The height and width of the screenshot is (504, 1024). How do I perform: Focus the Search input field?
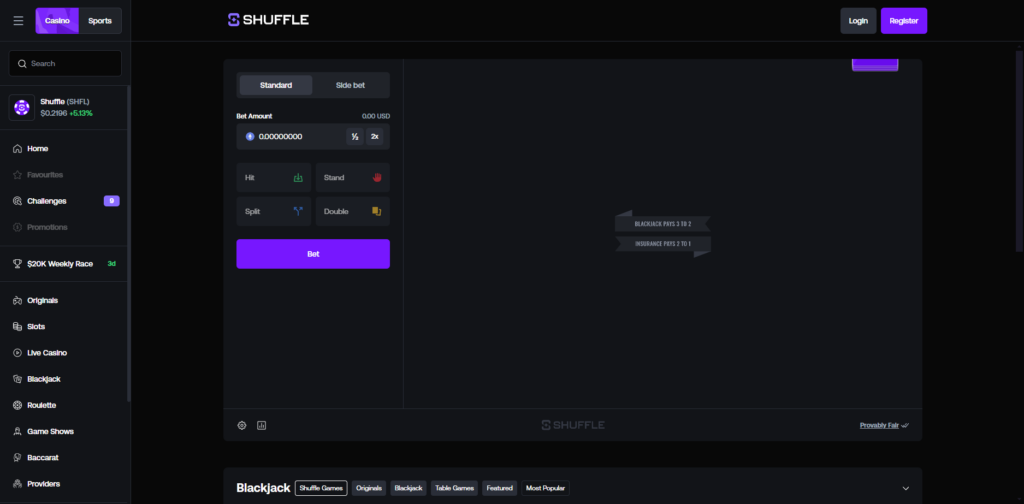click(x=65, y=63)
